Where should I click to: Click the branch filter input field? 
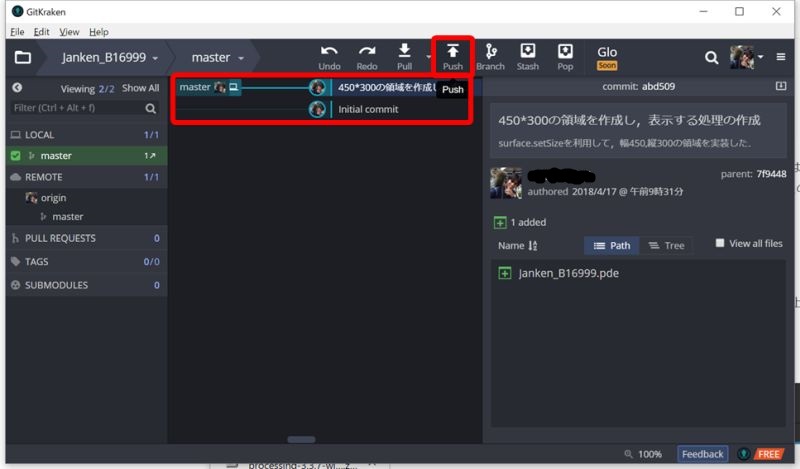tap(76, 108)
